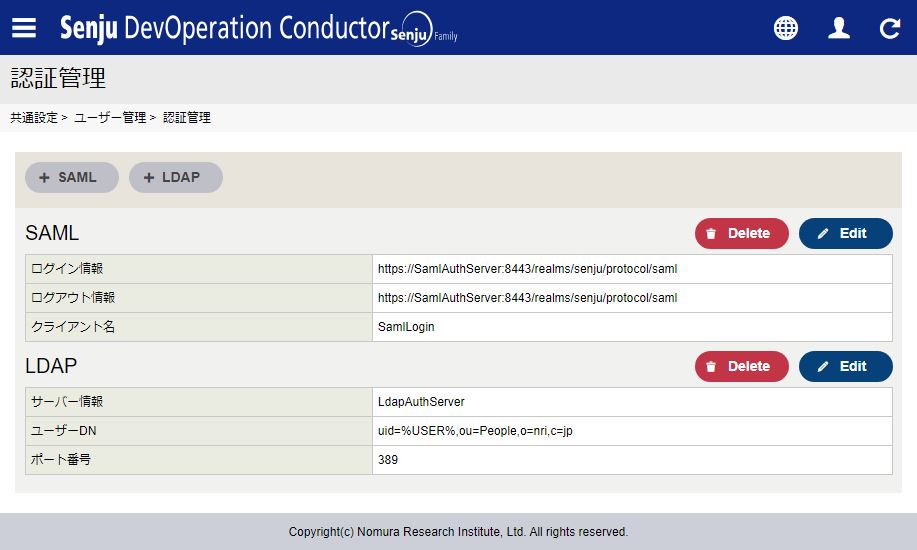Click the LdapAuthServer value
Screen dimensions: 917x550
[421, 401]
